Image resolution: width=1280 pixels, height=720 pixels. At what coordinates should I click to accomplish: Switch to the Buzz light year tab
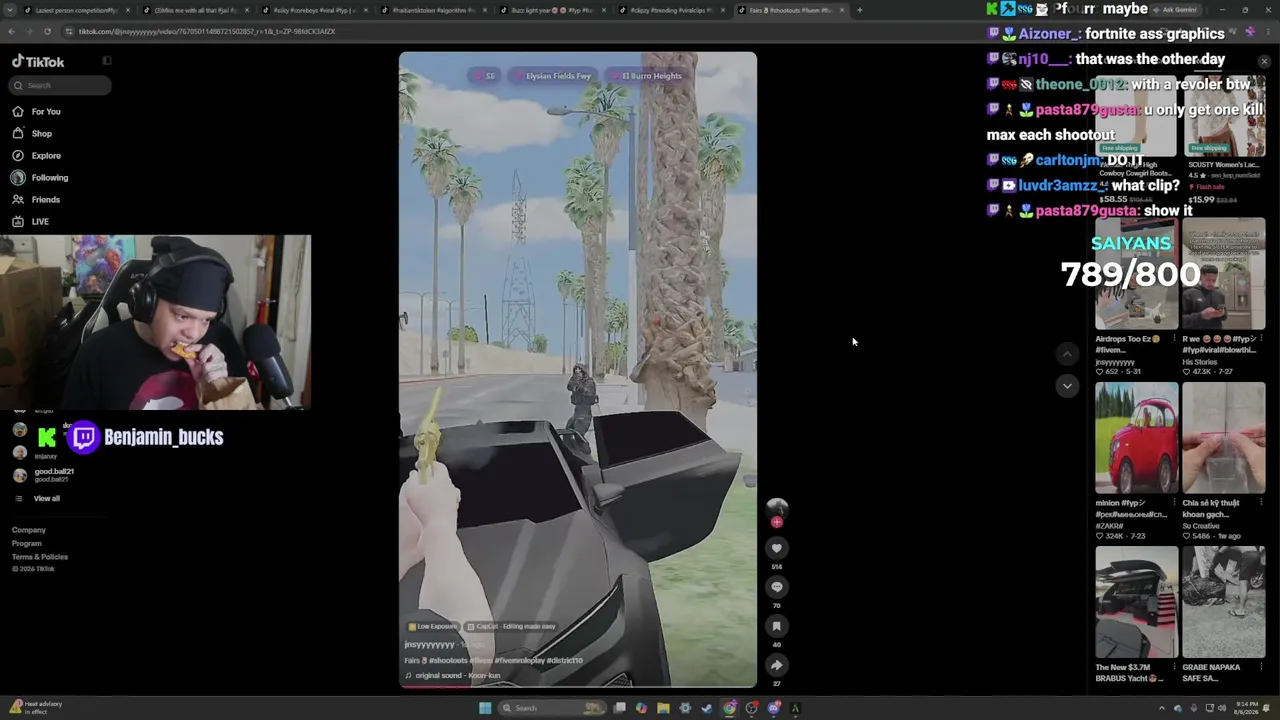coord(553,10)
